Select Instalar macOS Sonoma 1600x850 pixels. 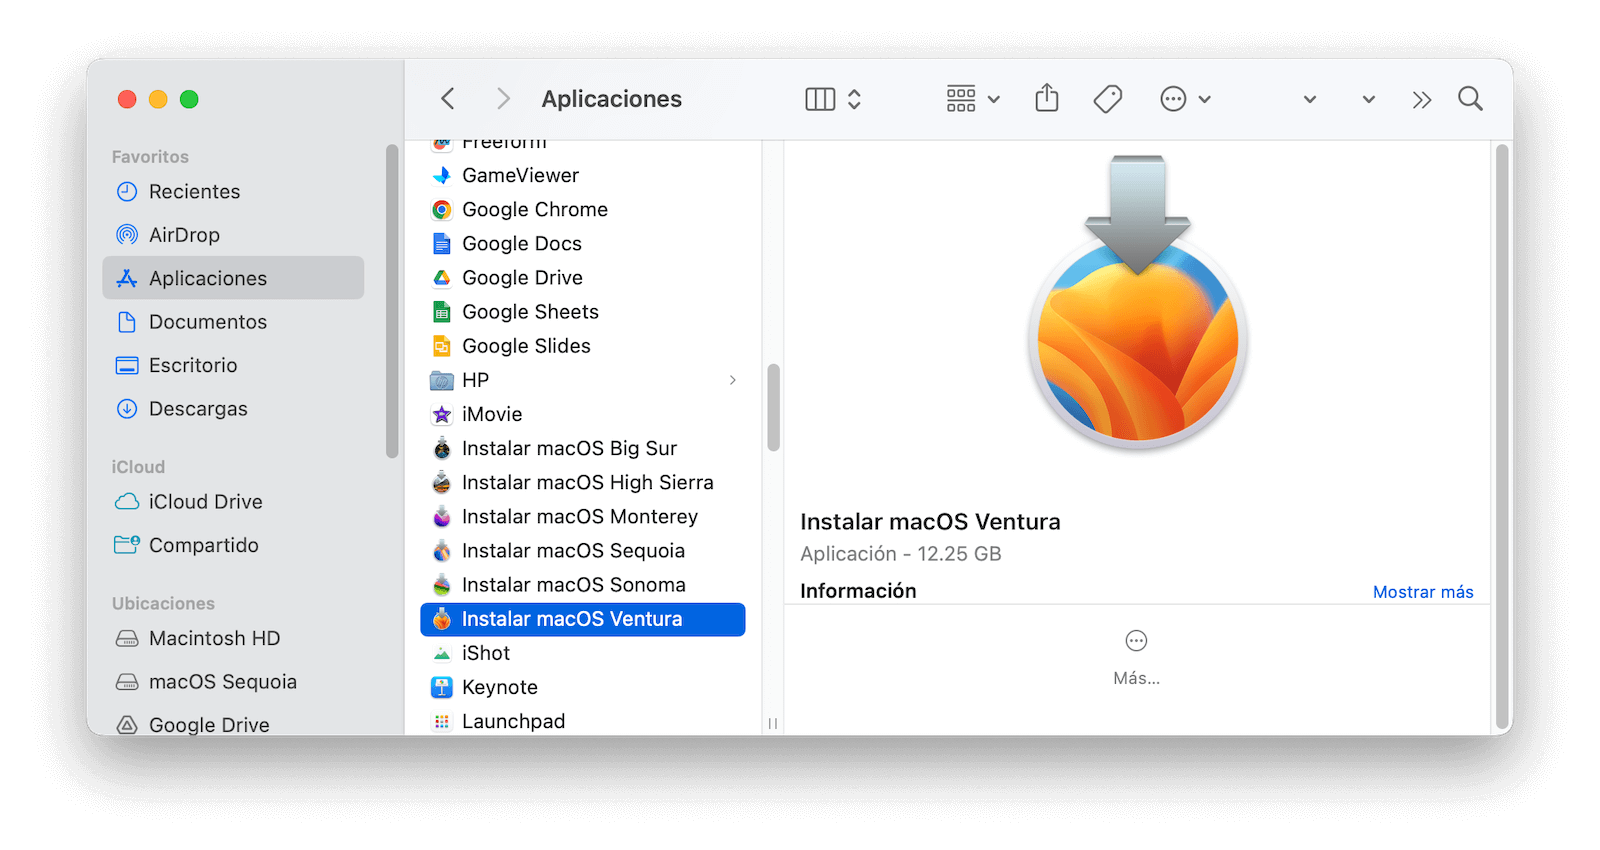[x=583, y=584]
